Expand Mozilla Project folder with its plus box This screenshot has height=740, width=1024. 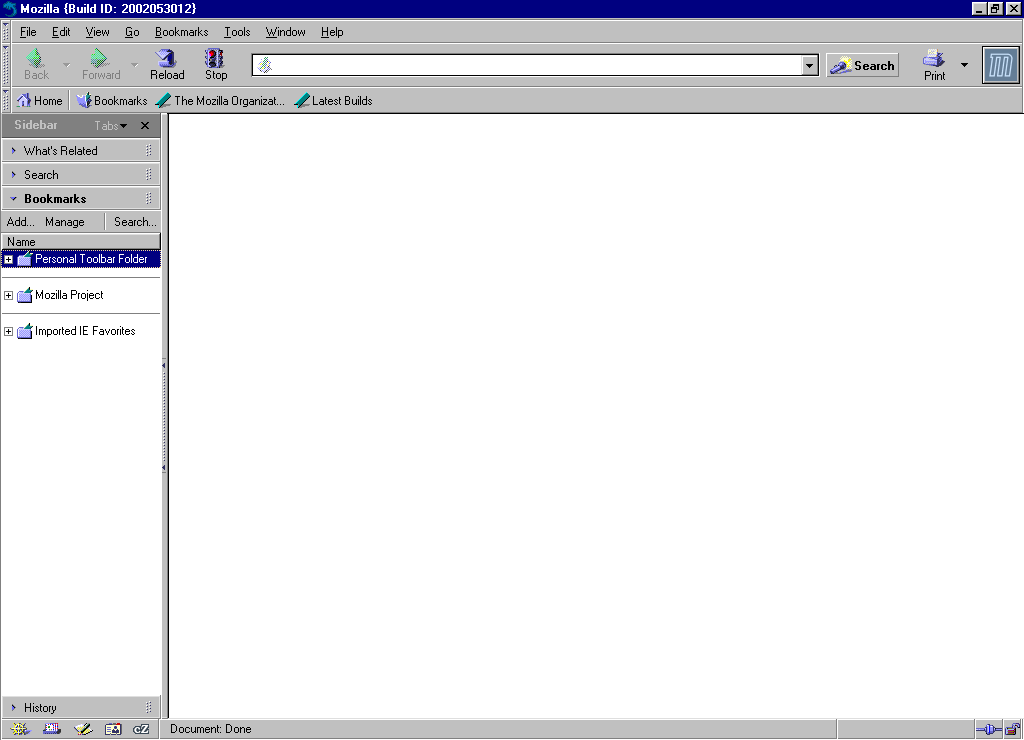click(x=8, y=295)
